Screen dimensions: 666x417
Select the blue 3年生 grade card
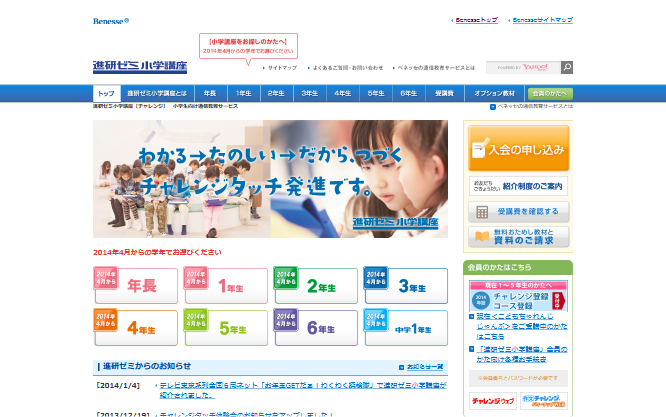(406, 285)
